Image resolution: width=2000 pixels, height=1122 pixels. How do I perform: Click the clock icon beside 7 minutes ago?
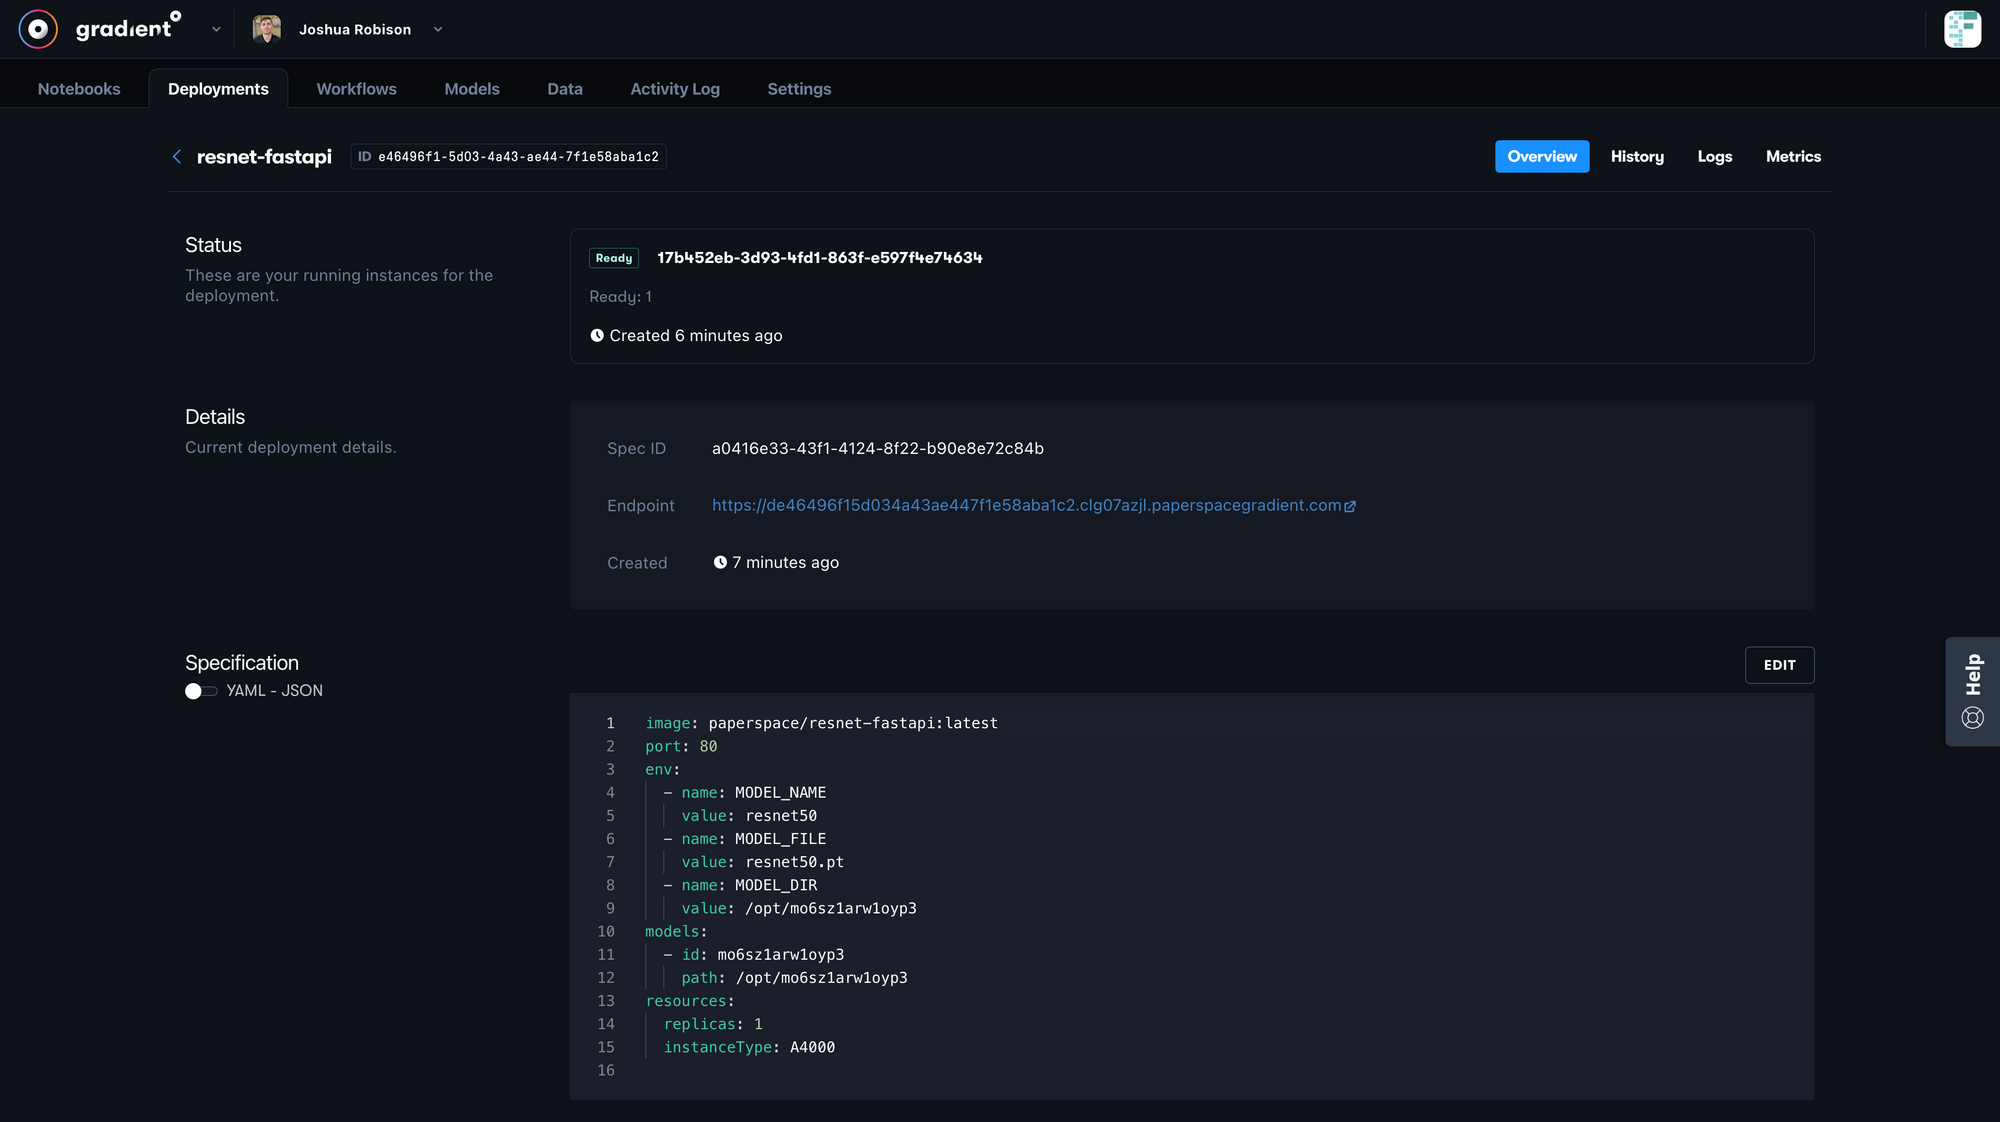(x=720, y=563)
